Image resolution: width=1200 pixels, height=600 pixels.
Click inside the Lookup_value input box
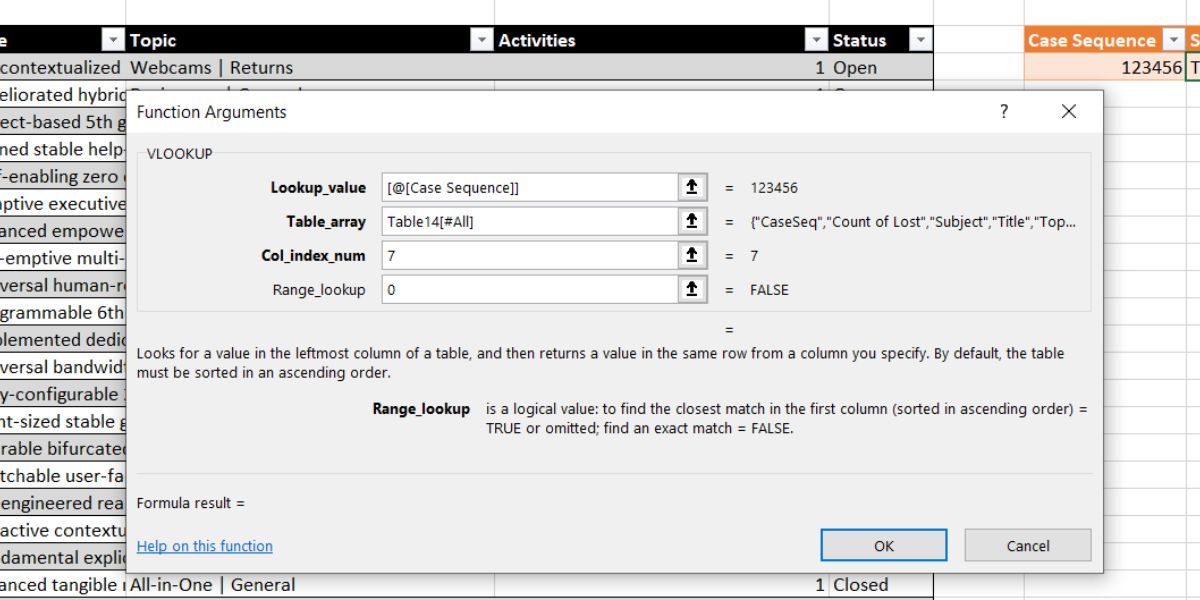click(x=530, y=186)
